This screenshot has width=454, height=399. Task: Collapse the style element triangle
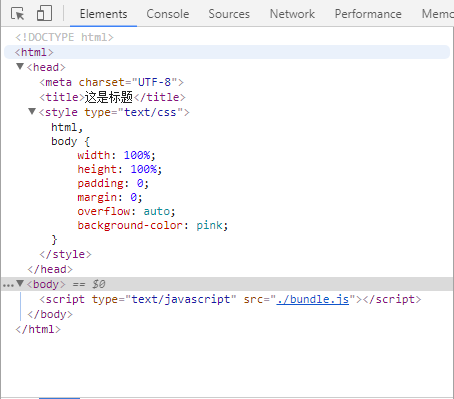coord(32,111)
